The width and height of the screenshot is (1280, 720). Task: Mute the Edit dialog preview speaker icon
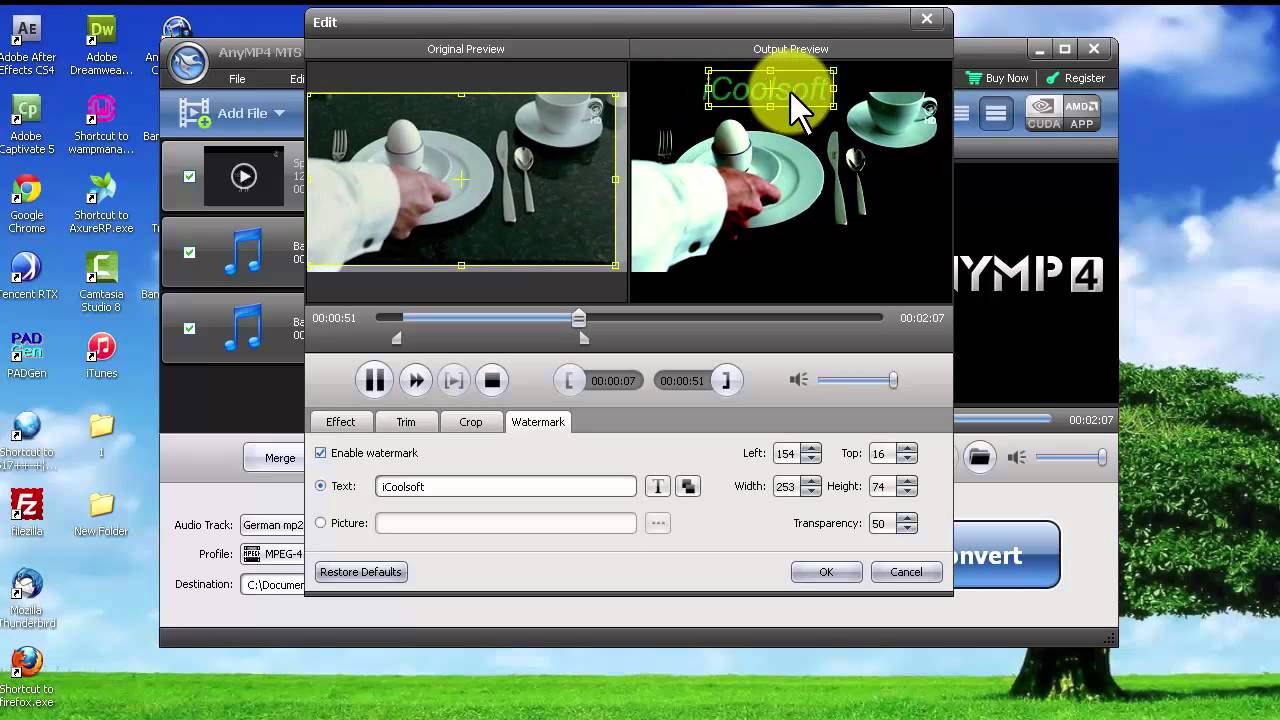(798, 379)
